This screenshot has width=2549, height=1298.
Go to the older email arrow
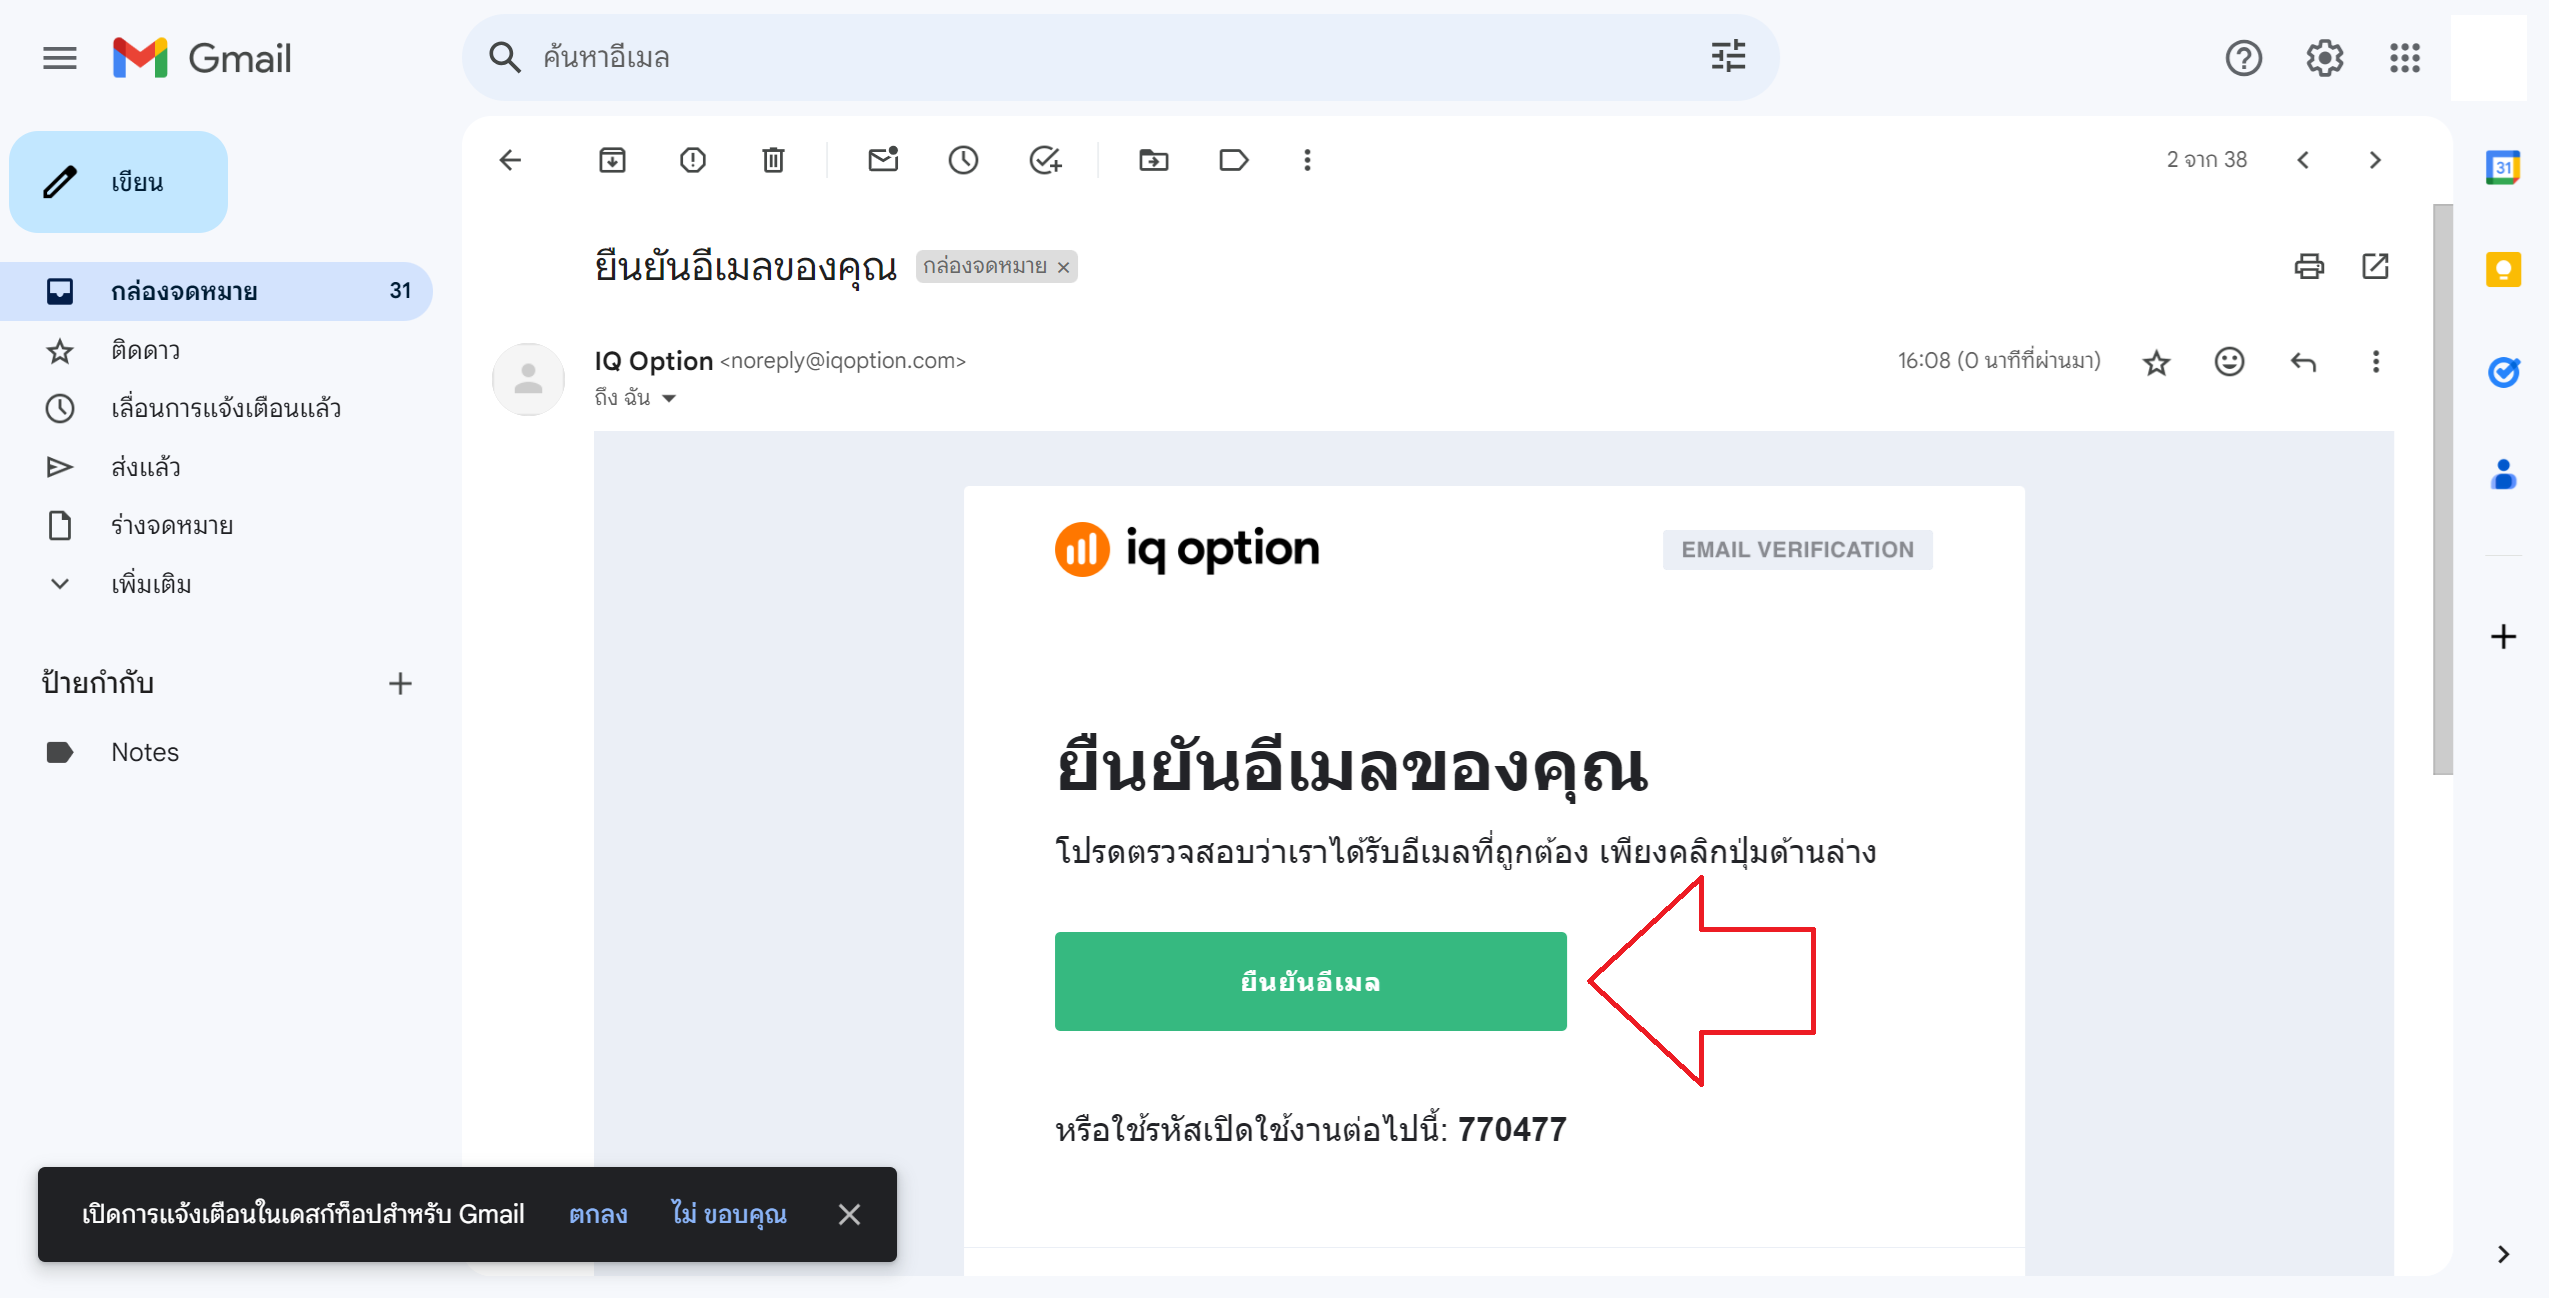click(x=2376, y=160)
